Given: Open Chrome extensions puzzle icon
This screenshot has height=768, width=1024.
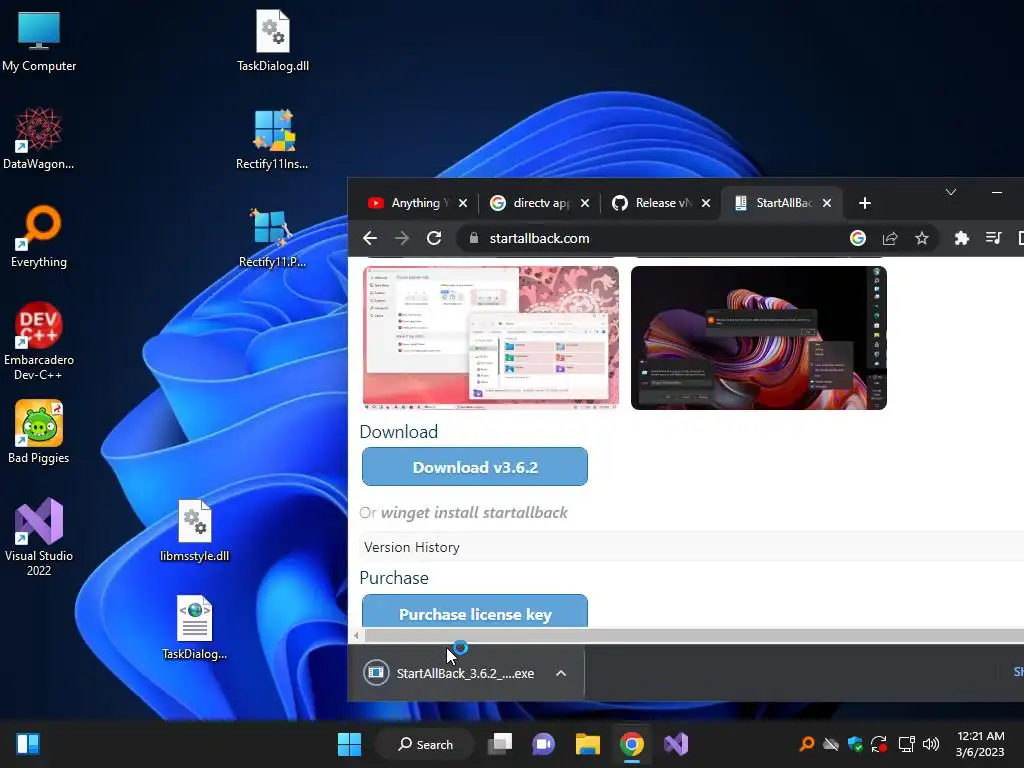Looking at the screenshot, I should point(961,238).
